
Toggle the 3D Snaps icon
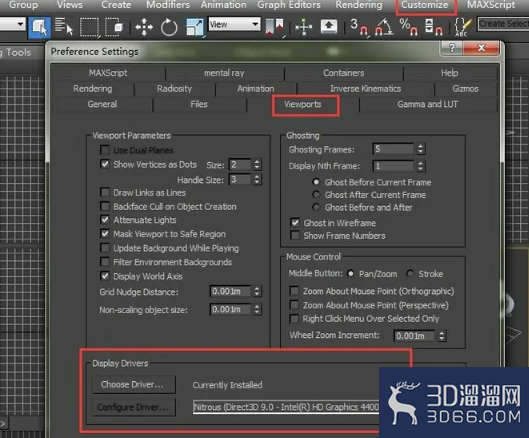359,27
